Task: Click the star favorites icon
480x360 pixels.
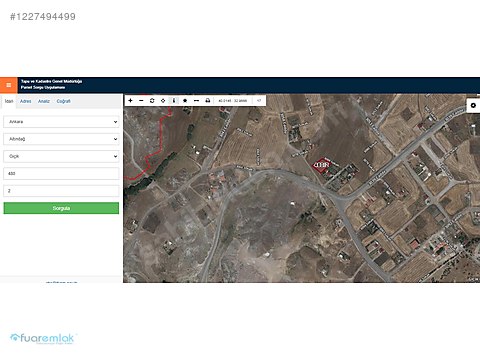Action: [x=185, y=100]
